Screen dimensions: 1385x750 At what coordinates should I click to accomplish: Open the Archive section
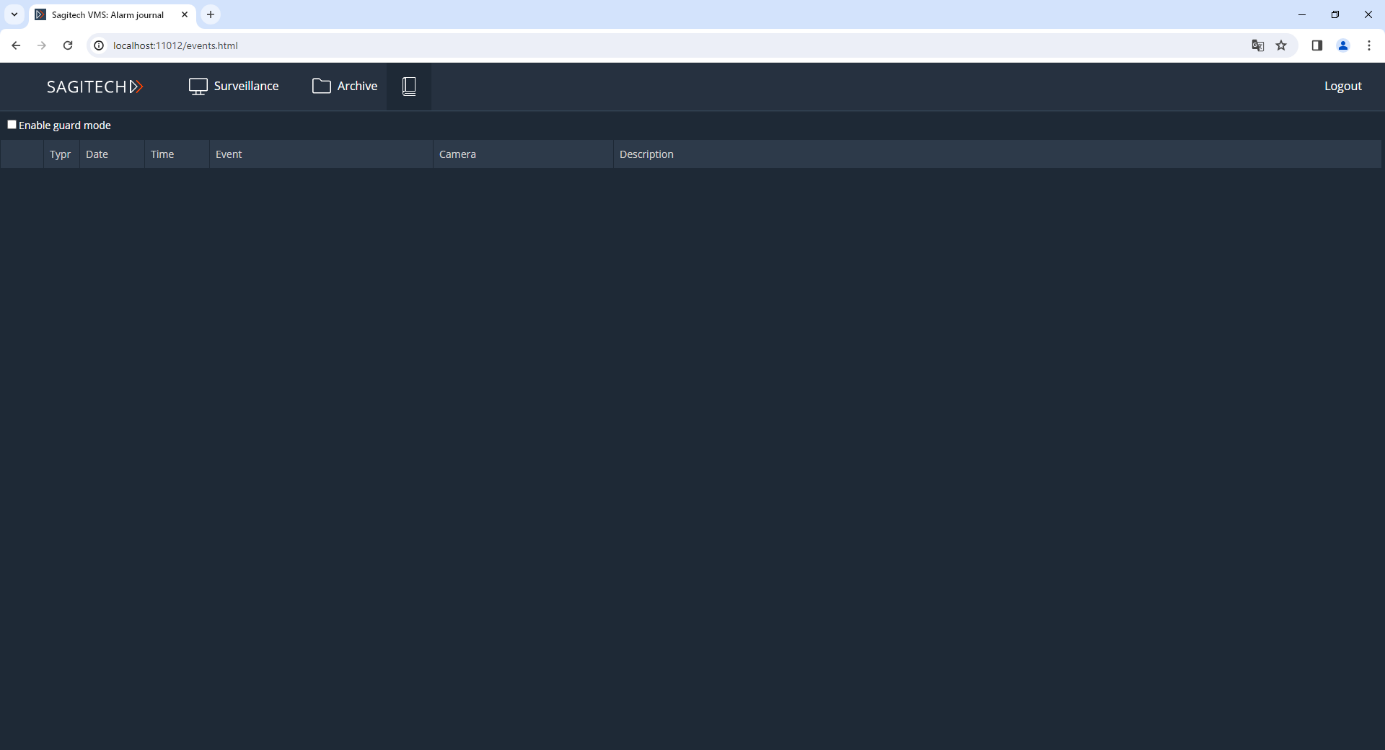tap(345, 86)
